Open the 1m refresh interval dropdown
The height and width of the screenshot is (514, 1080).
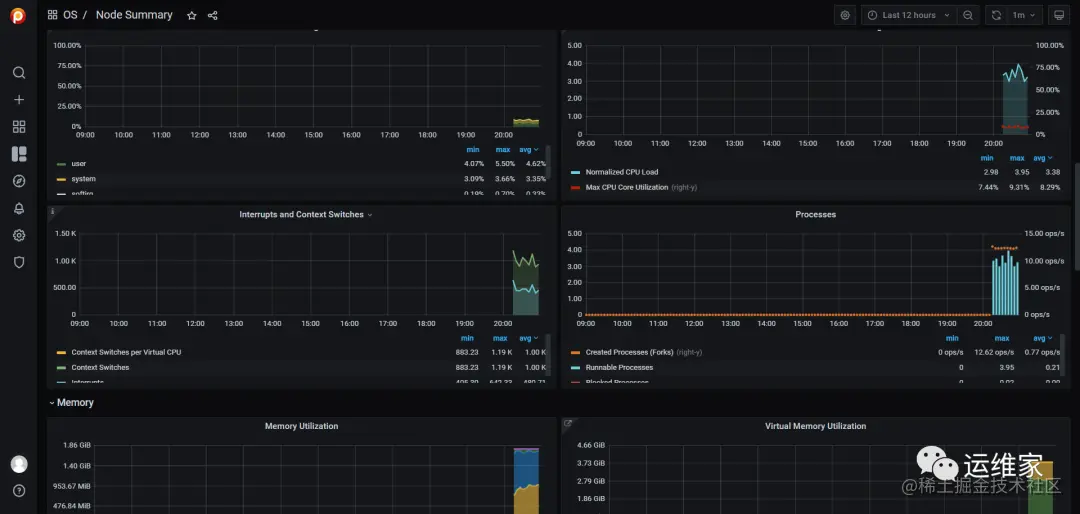(1024, 15)
